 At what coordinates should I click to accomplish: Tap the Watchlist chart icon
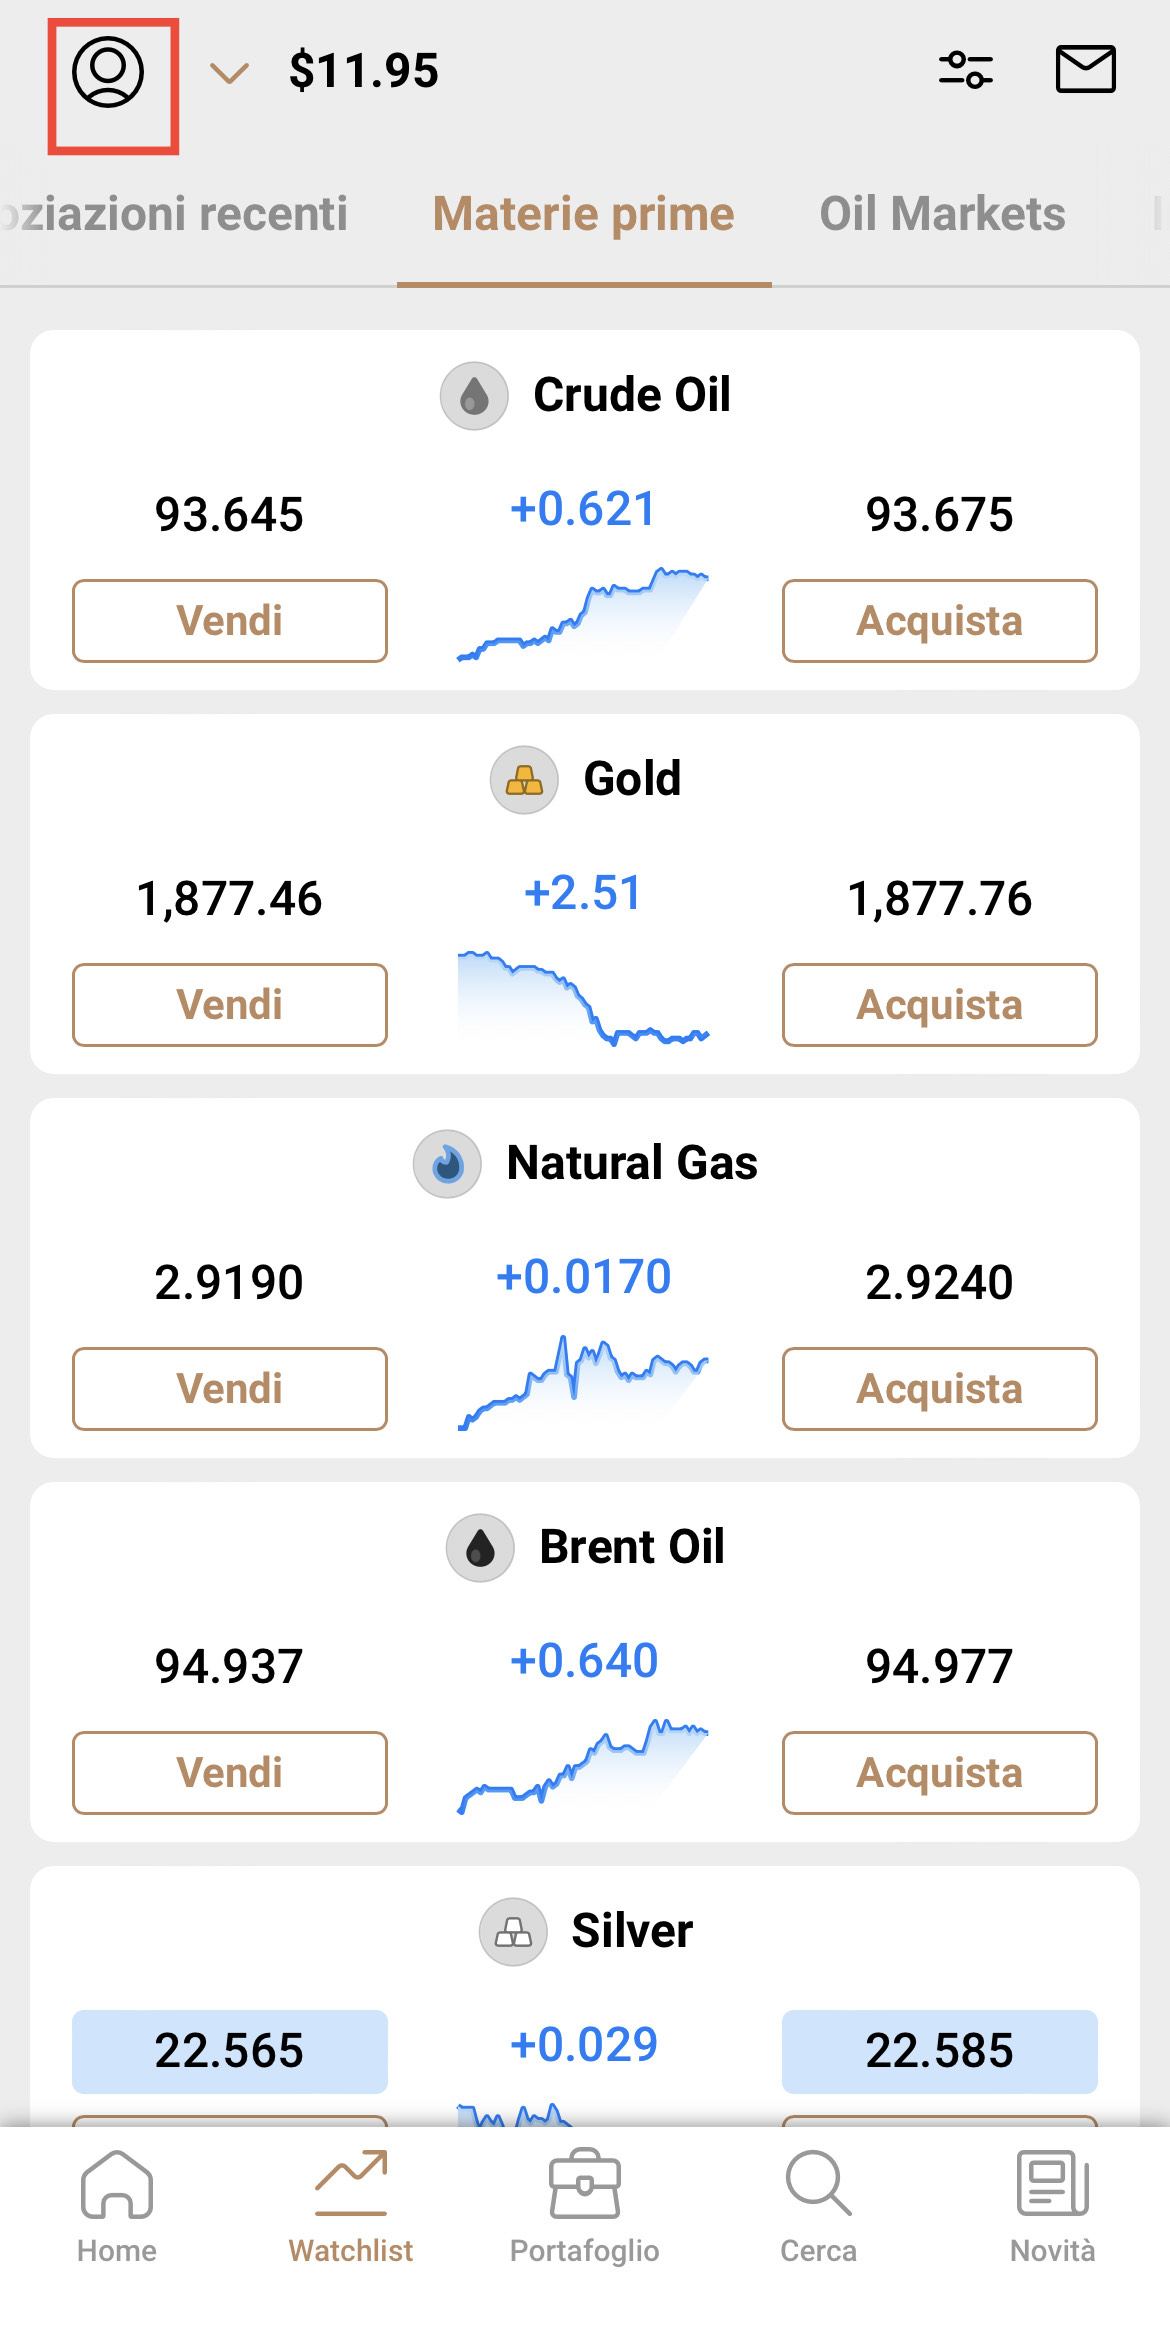tap(351, 2184)
